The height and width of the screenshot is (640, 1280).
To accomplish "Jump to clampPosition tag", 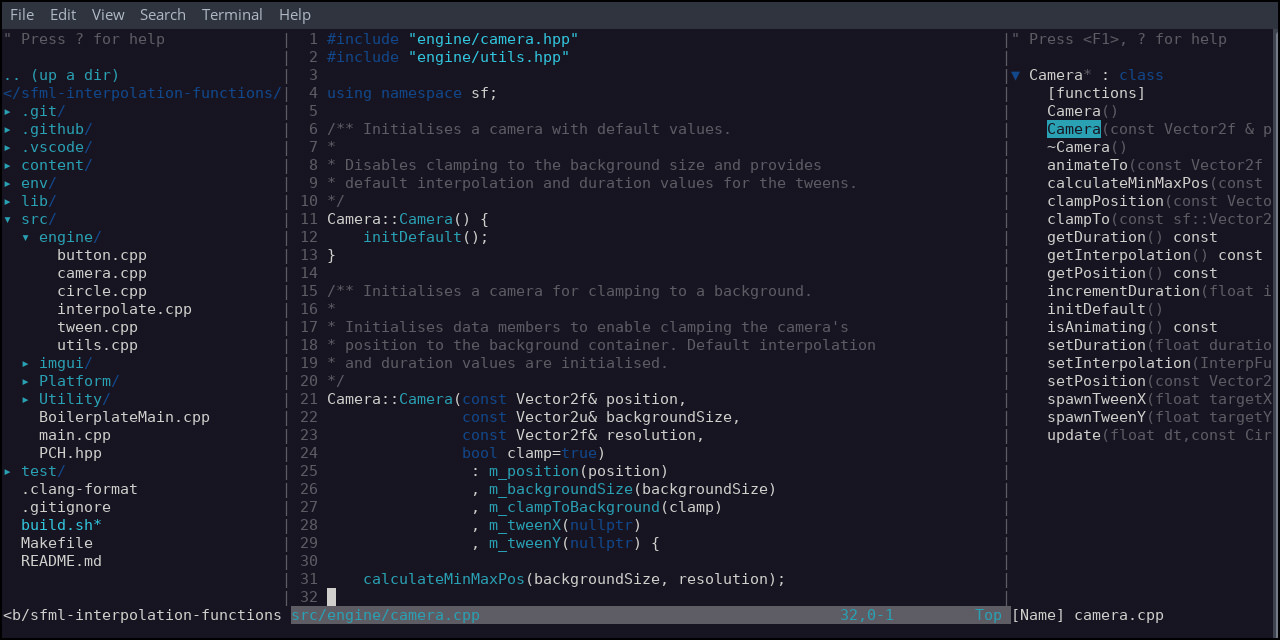I will tap(1159, 201).
